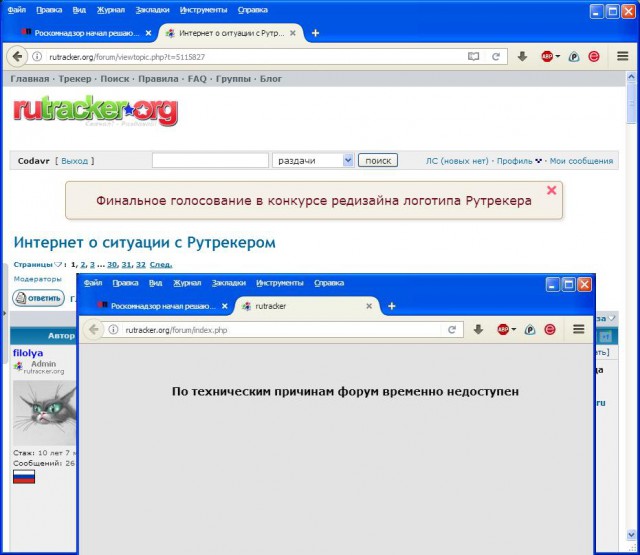
Task: Click site info icon in rear window address bar
Action: pos(37,56)
